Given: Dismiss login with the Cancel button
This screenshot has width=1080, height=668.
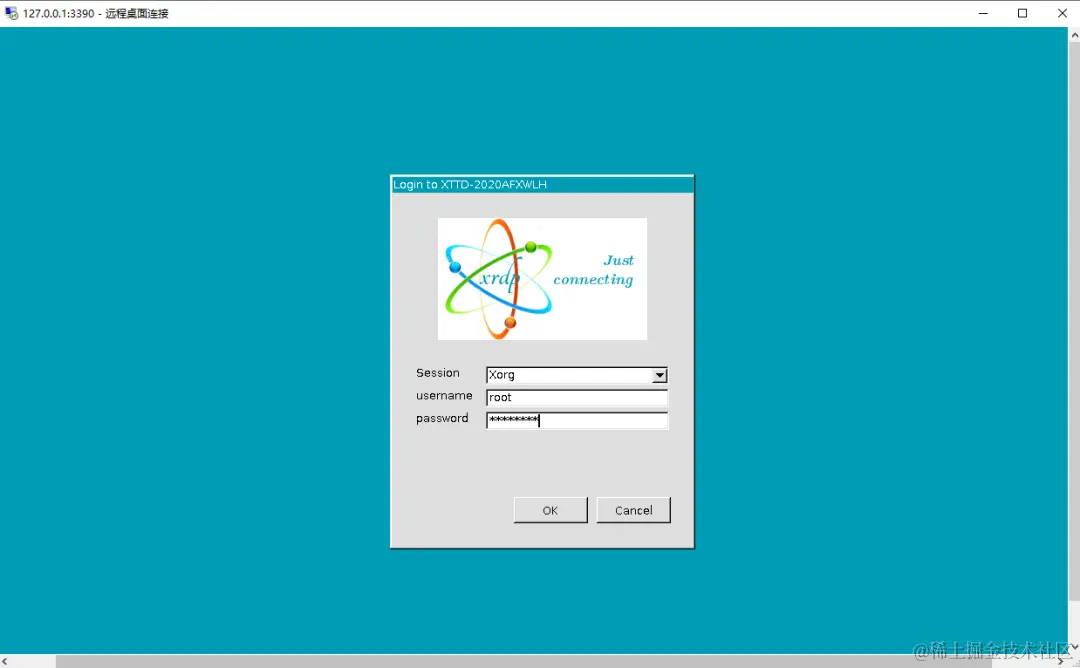Looking at the screenshot, I should coord(633,510).
